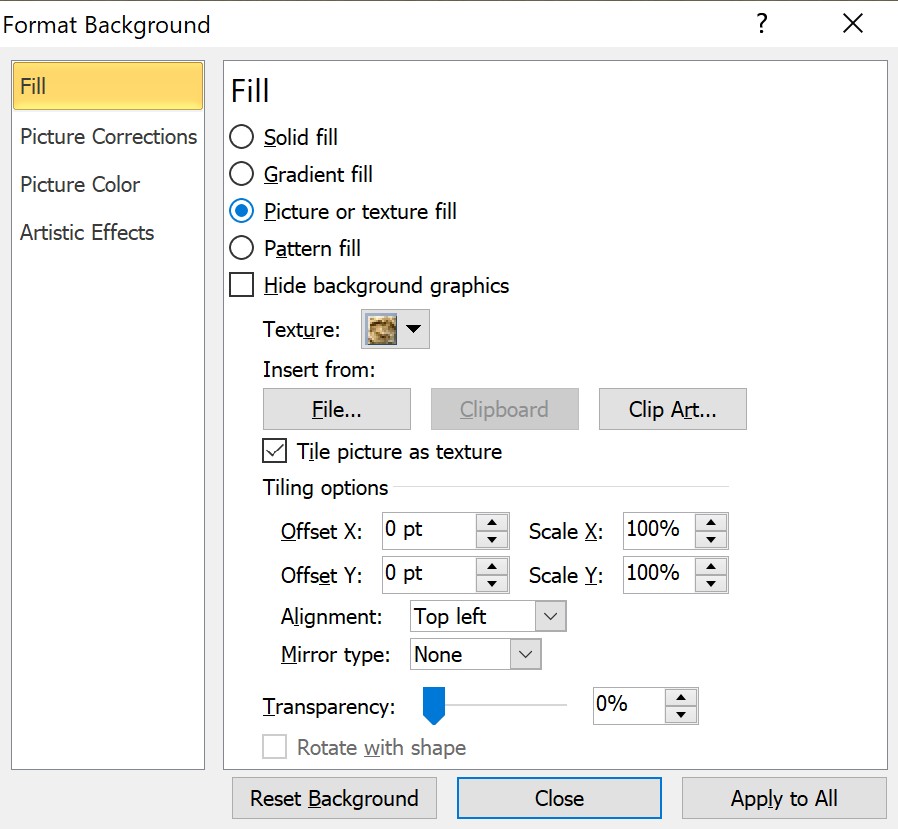The image size is (898, 829).
Task: Click the File... insert button
Action: tap(336, 410)
